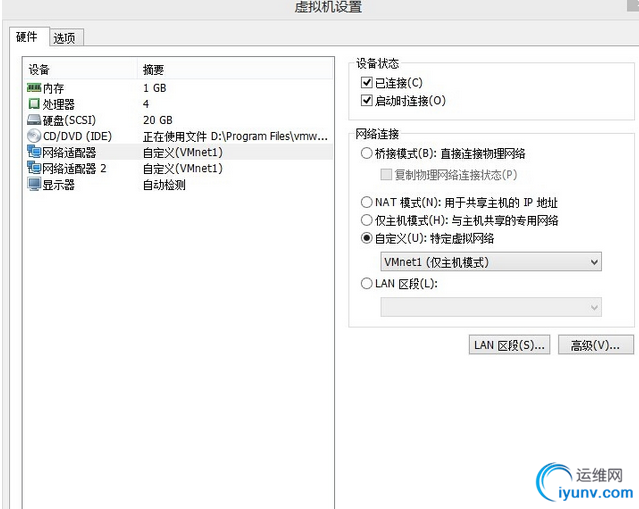The height and width of the screenshot is (509, 639).
Task: Select the 硬盘(SCSI) row label
Action: [69, 120]
